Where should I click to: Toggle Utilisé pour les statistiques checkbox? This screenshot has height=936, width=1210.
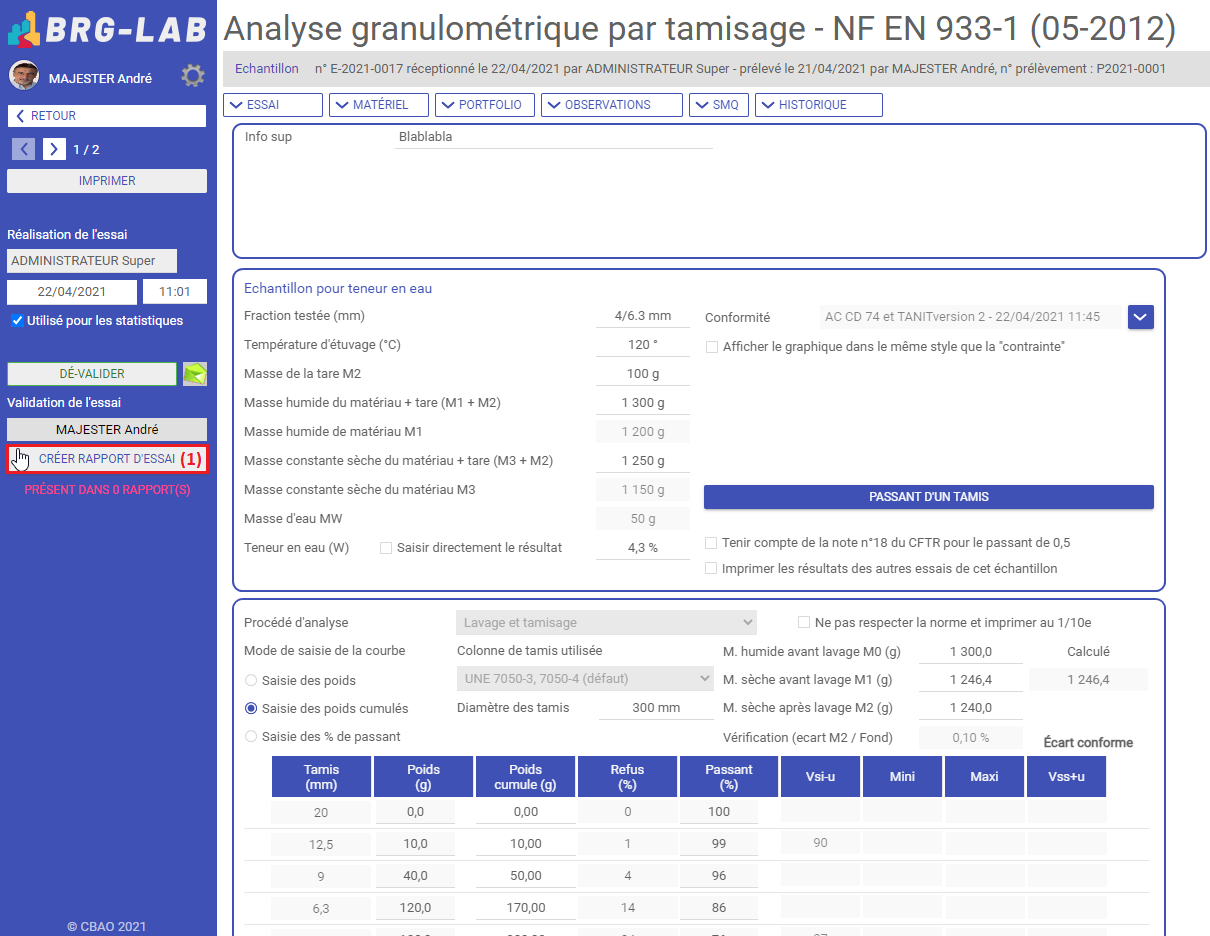pos(17,321)
